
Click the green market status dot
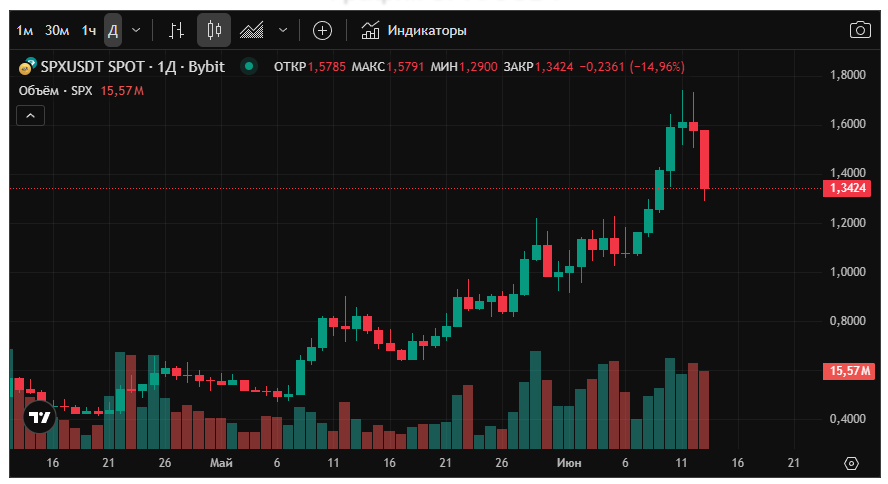249,66
